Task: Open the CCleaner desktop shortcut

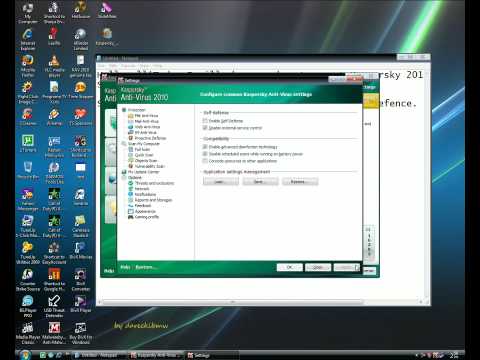Action: click(x=28, y=117)
